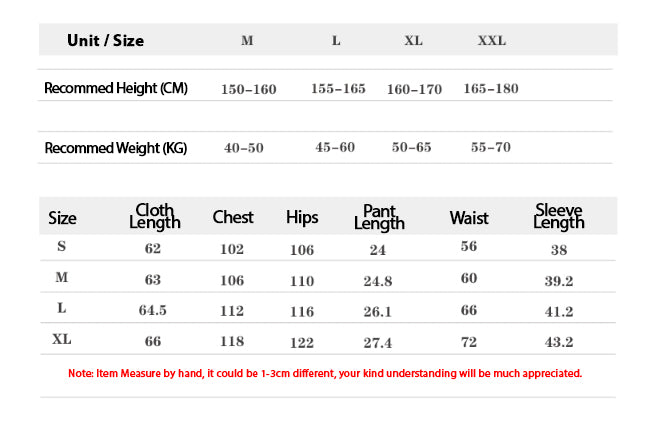Click the 165-180 height range for XXL
The width and height of the screenshot is (650, 441).
click(491, 89)
